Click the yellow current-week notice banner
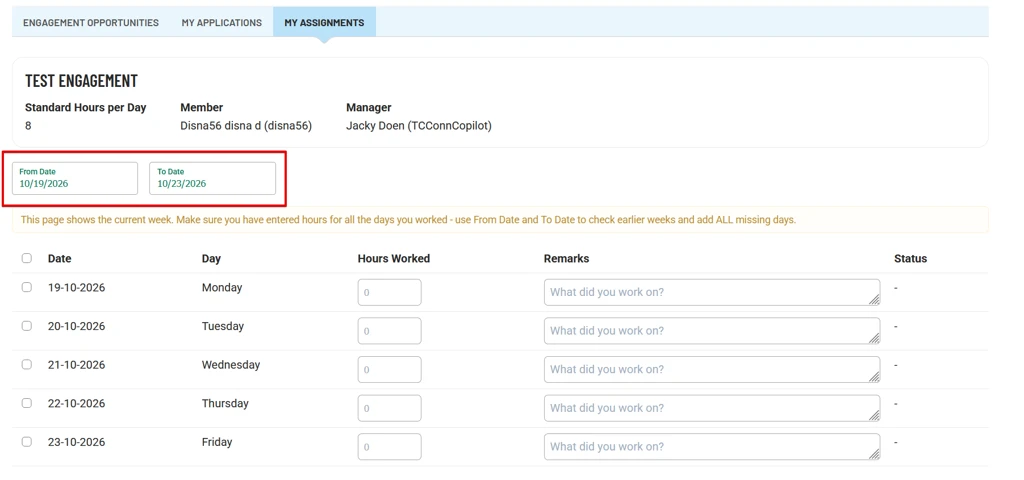This screenshot has height=480, width=1024. click(x=500, y=219)
